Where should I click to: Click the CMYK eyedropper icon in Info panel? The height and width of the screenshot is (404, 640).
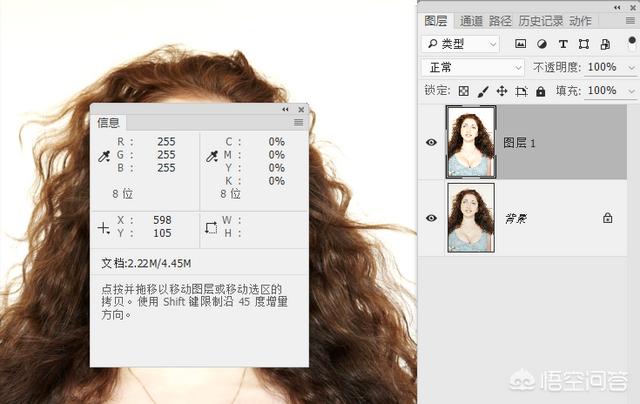(211, 156)
